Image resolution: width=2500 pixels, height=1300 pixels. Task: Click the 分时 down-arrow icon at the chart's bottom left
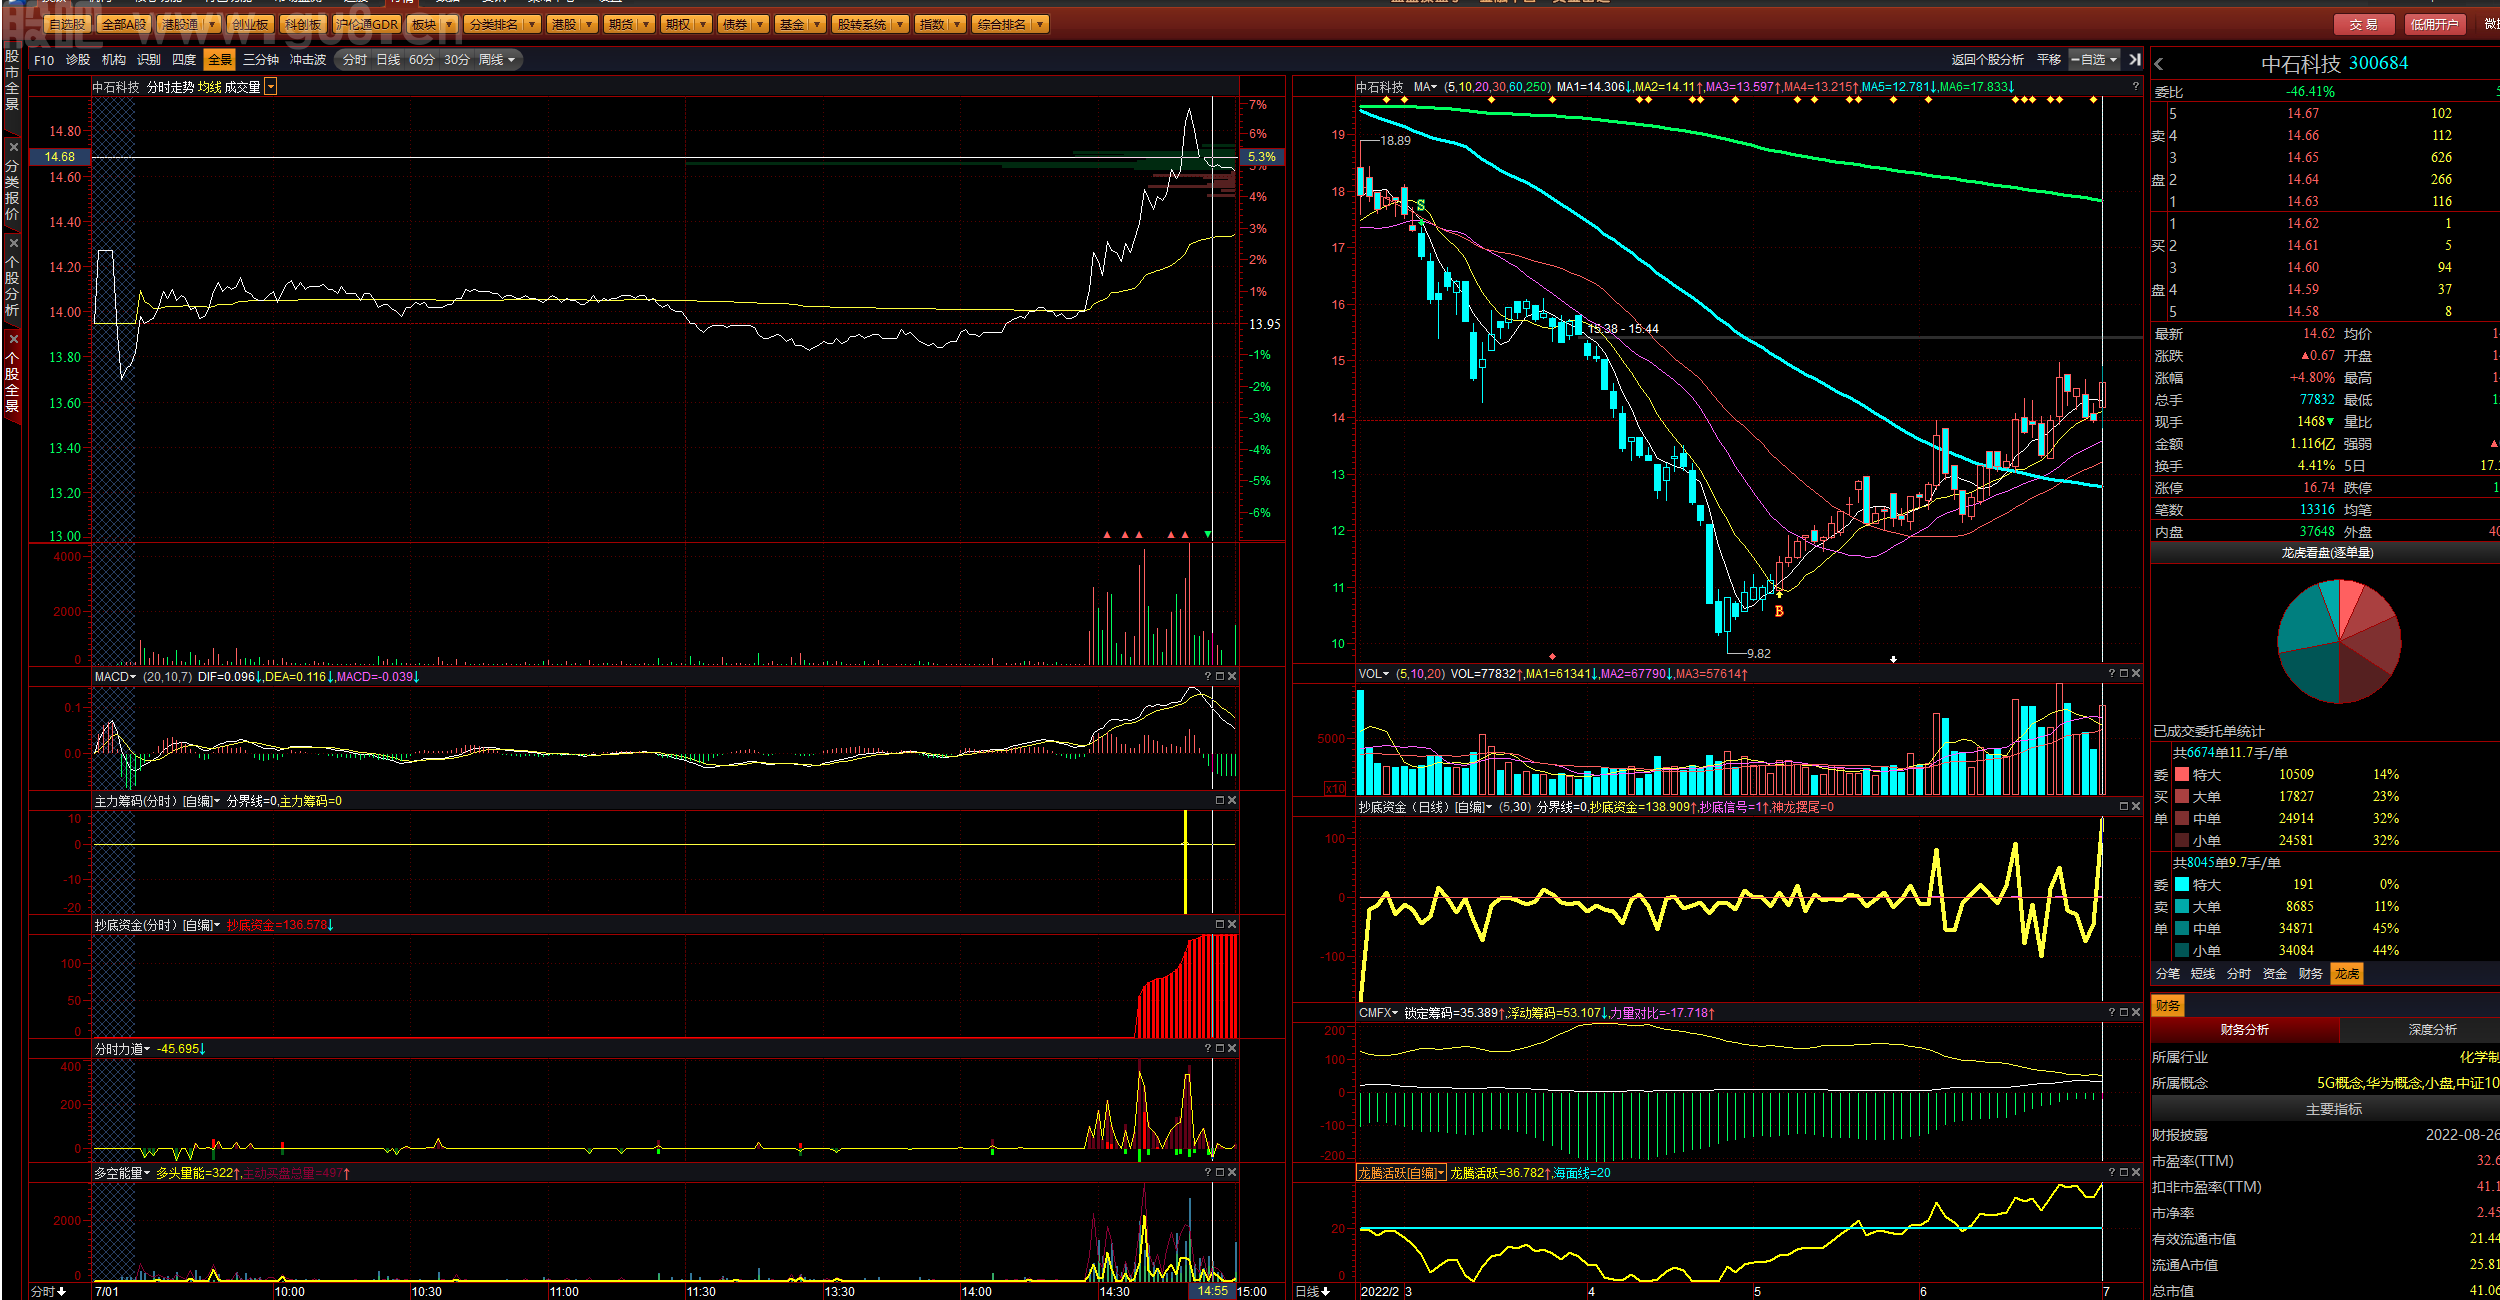tap(62, 1292)
